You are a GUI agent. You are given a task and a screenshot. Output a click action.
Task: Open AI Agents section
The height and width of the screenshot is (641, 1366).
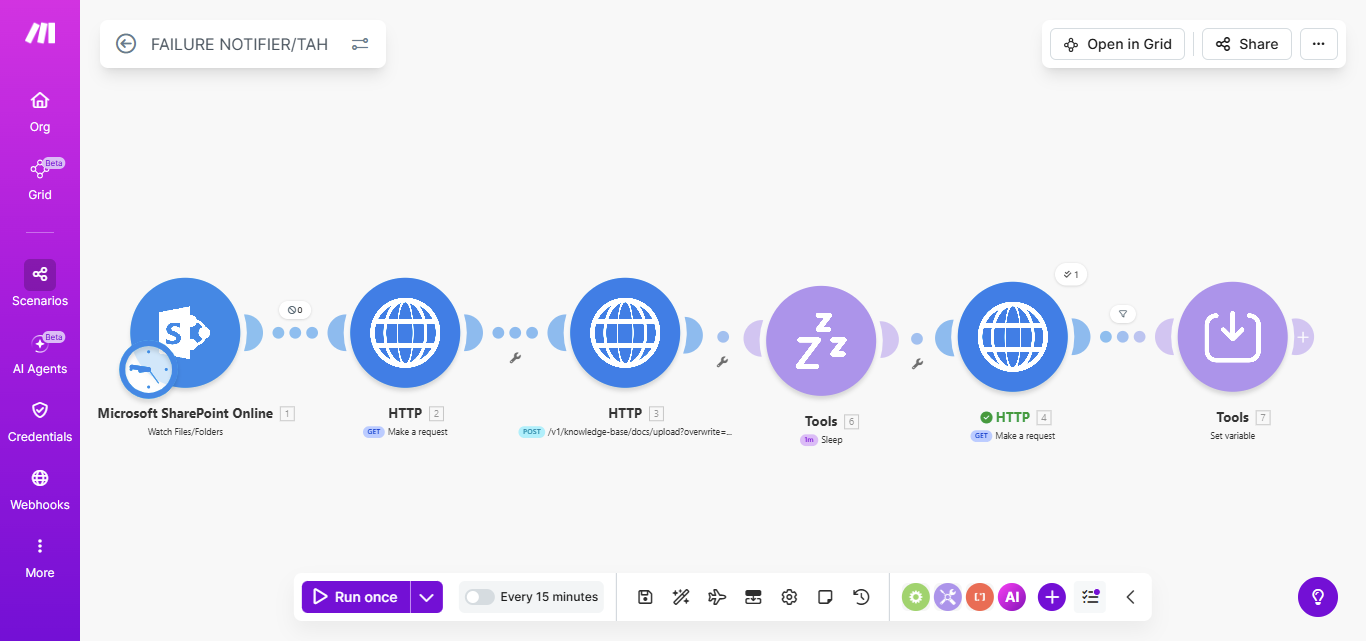pos(40,353)
